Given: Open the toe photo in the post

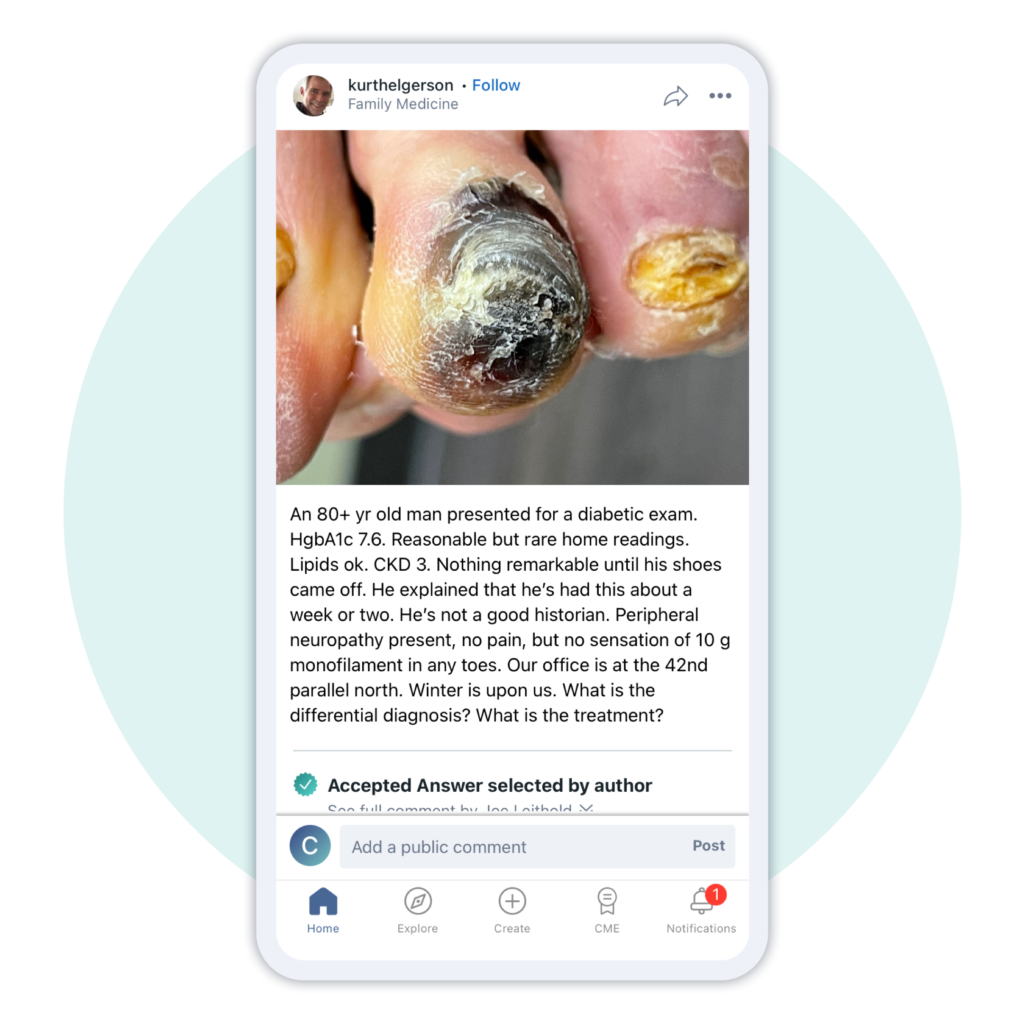Looking at the screenshot, I should [x=512, y=307].
